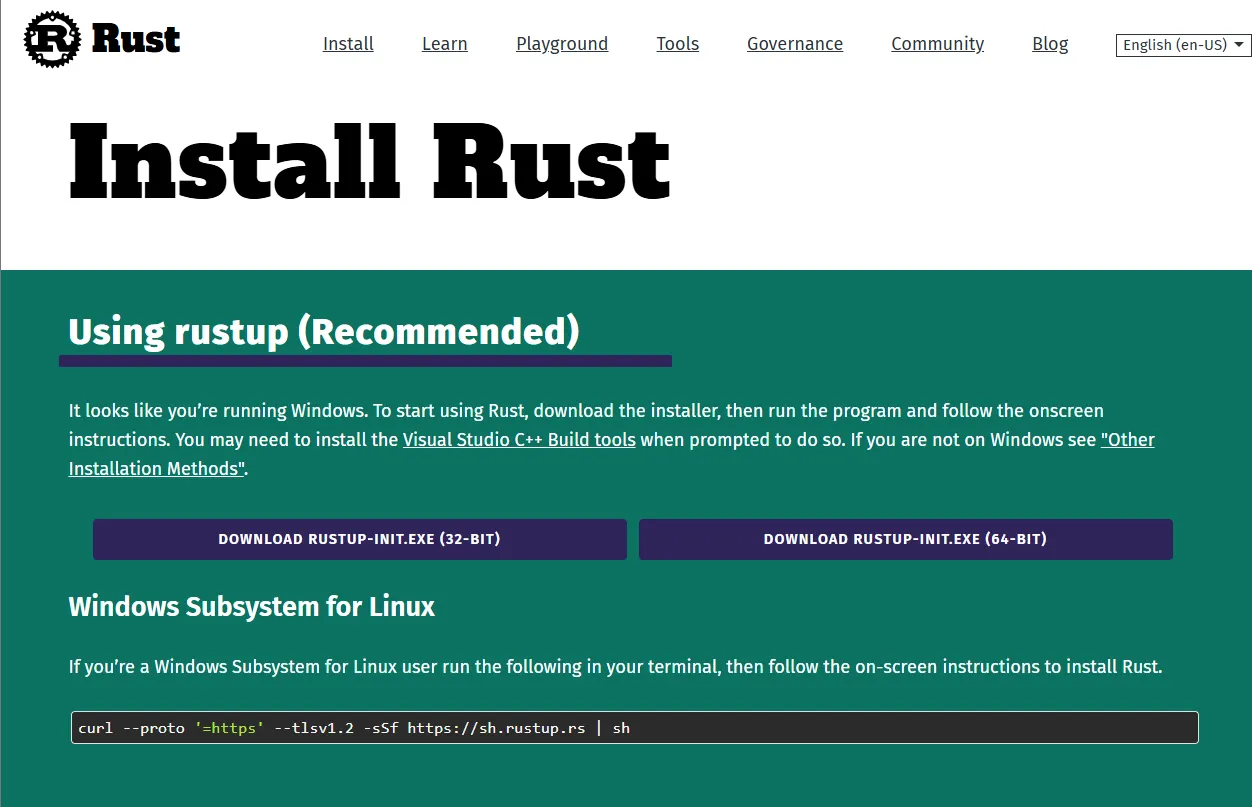Click the paragraph starting "If you're a Windows Subsystem"
1252x807 pixels.
click(x=616, y=667)
